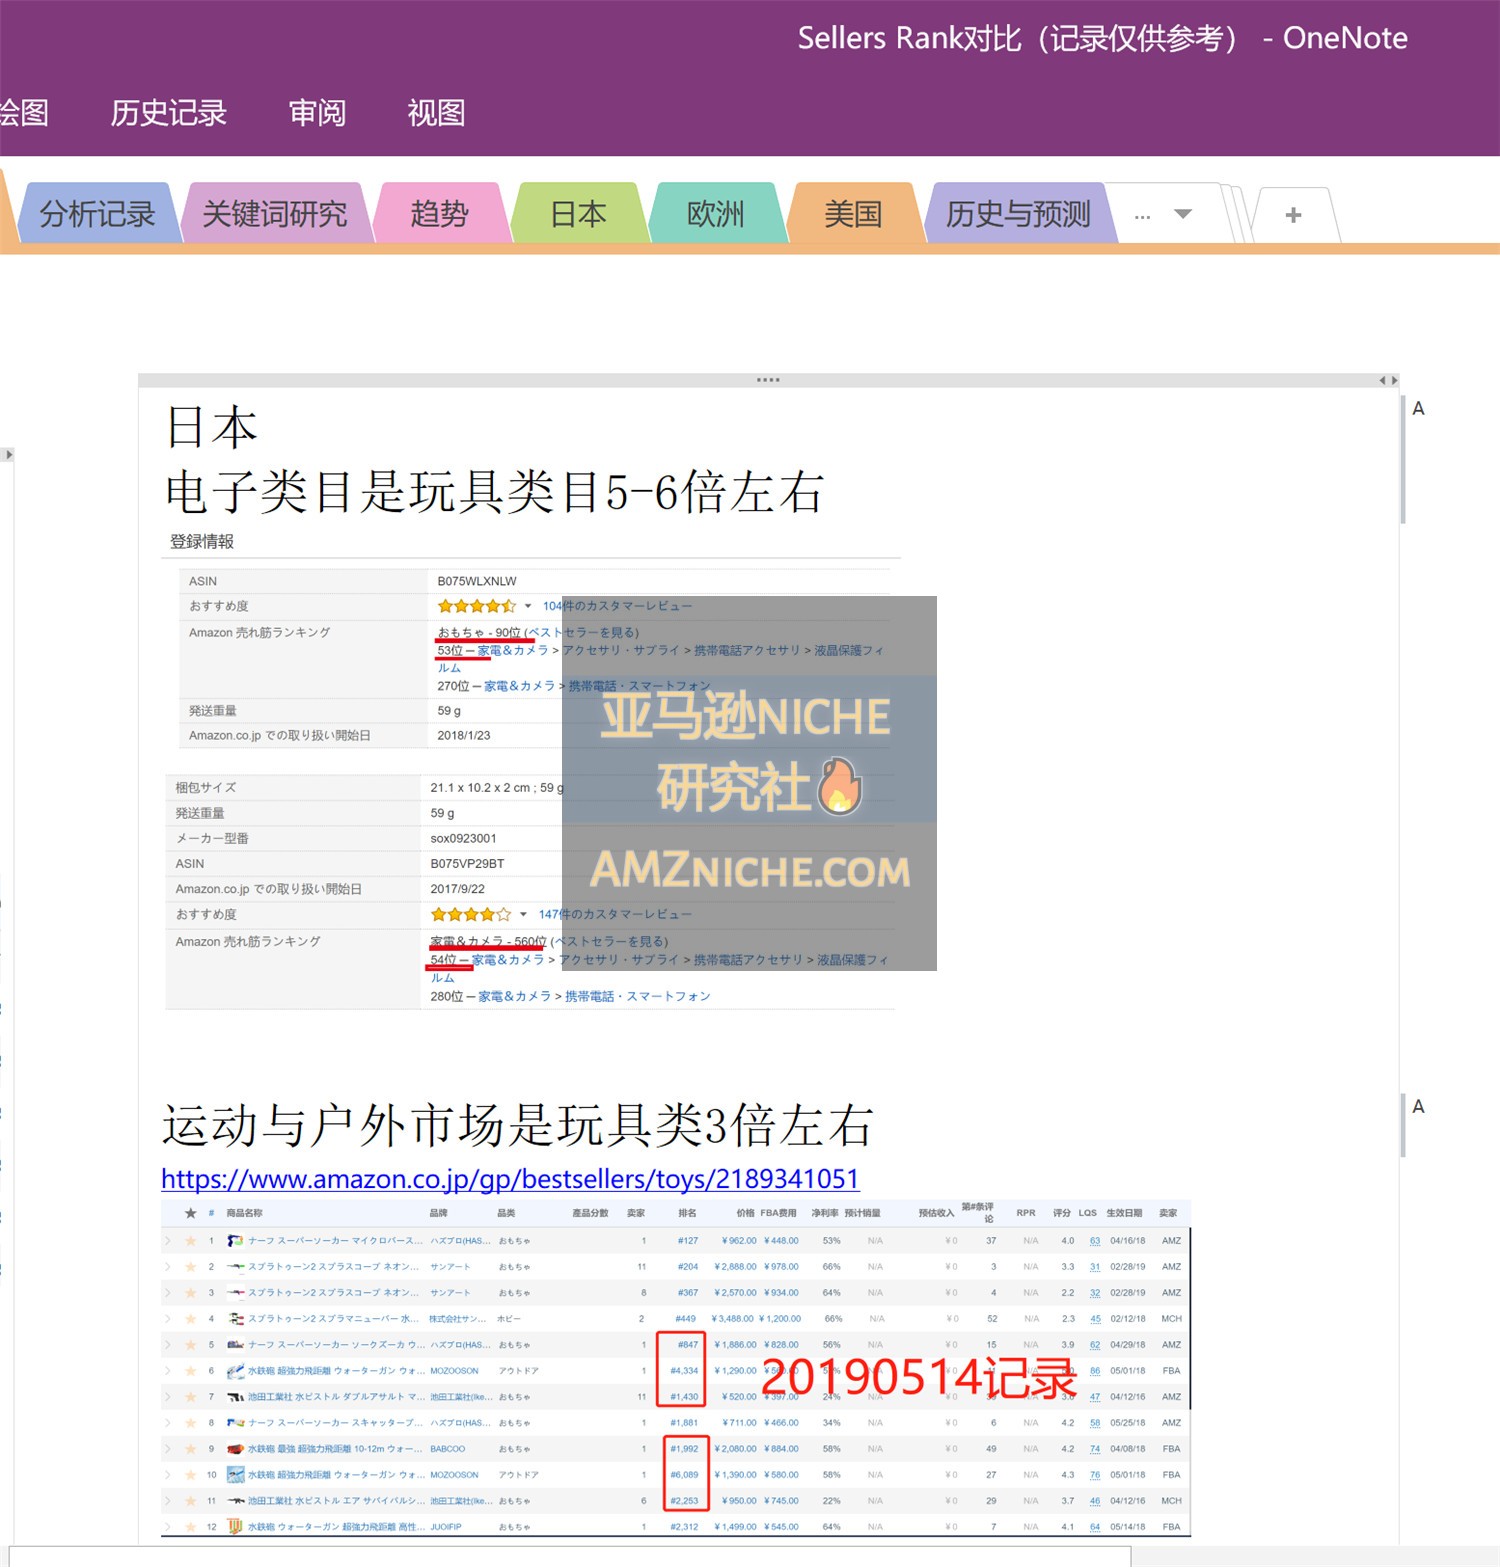The image size is (1500, 1567).
Task: Open the amazon.co.jp bestsellers toys link
Action: click(510, 1179)
